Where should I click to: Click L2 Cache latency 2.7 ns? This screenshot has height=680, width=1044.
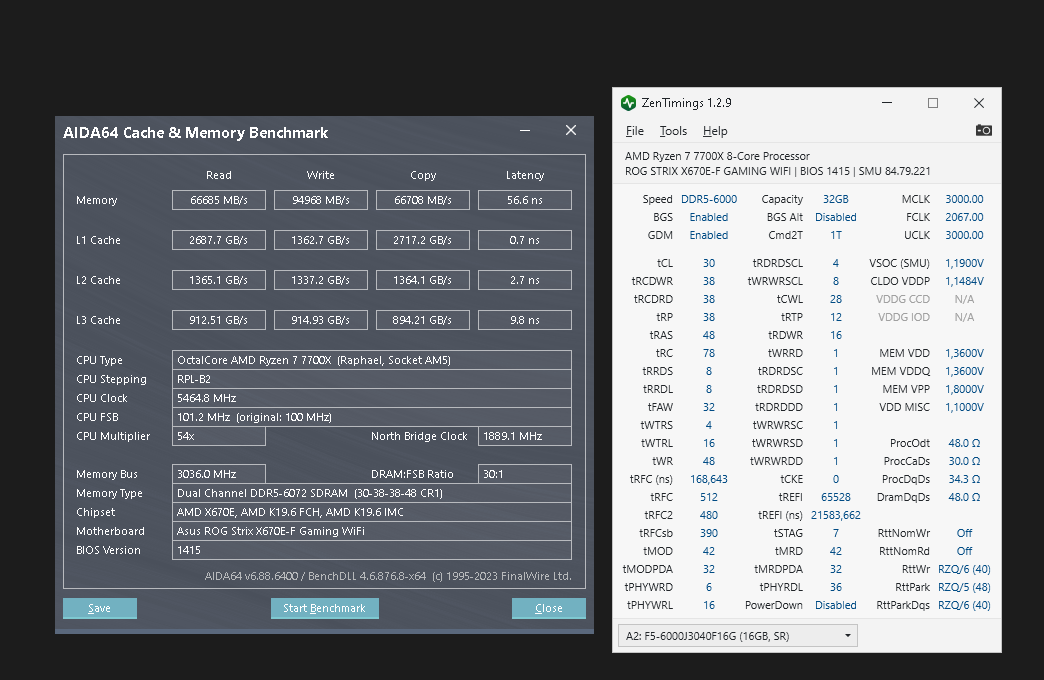(x=525, y=280)
